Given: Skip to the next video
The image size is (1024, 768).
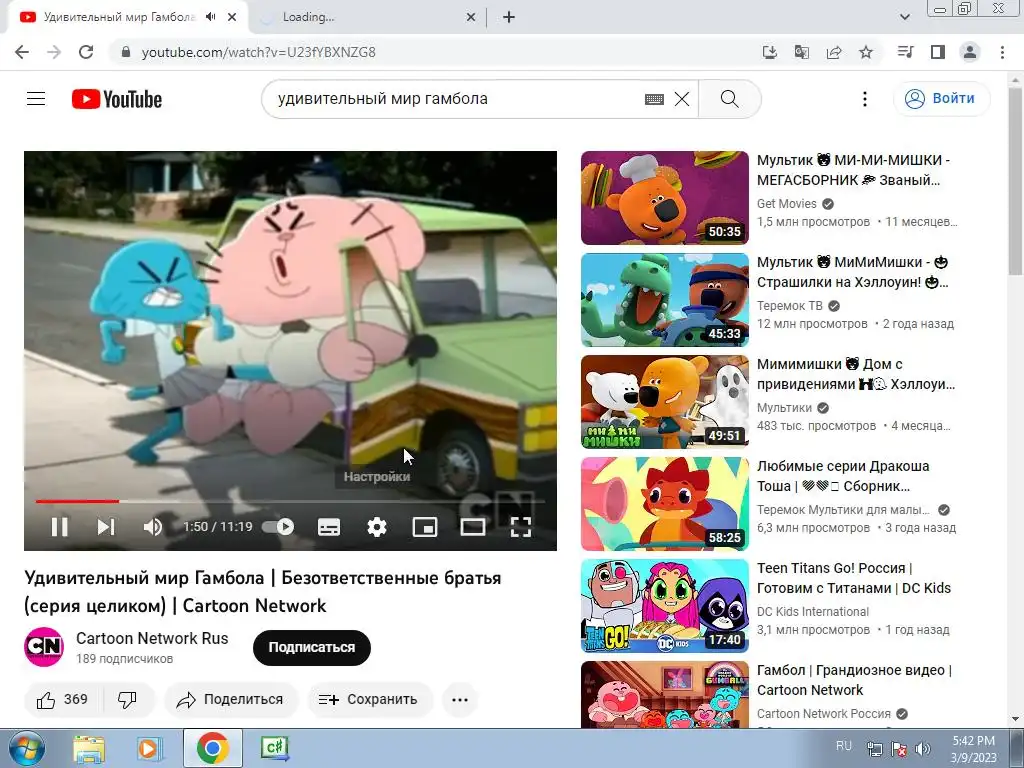Looking at the screenshot, I should click(x=106, y=527).
